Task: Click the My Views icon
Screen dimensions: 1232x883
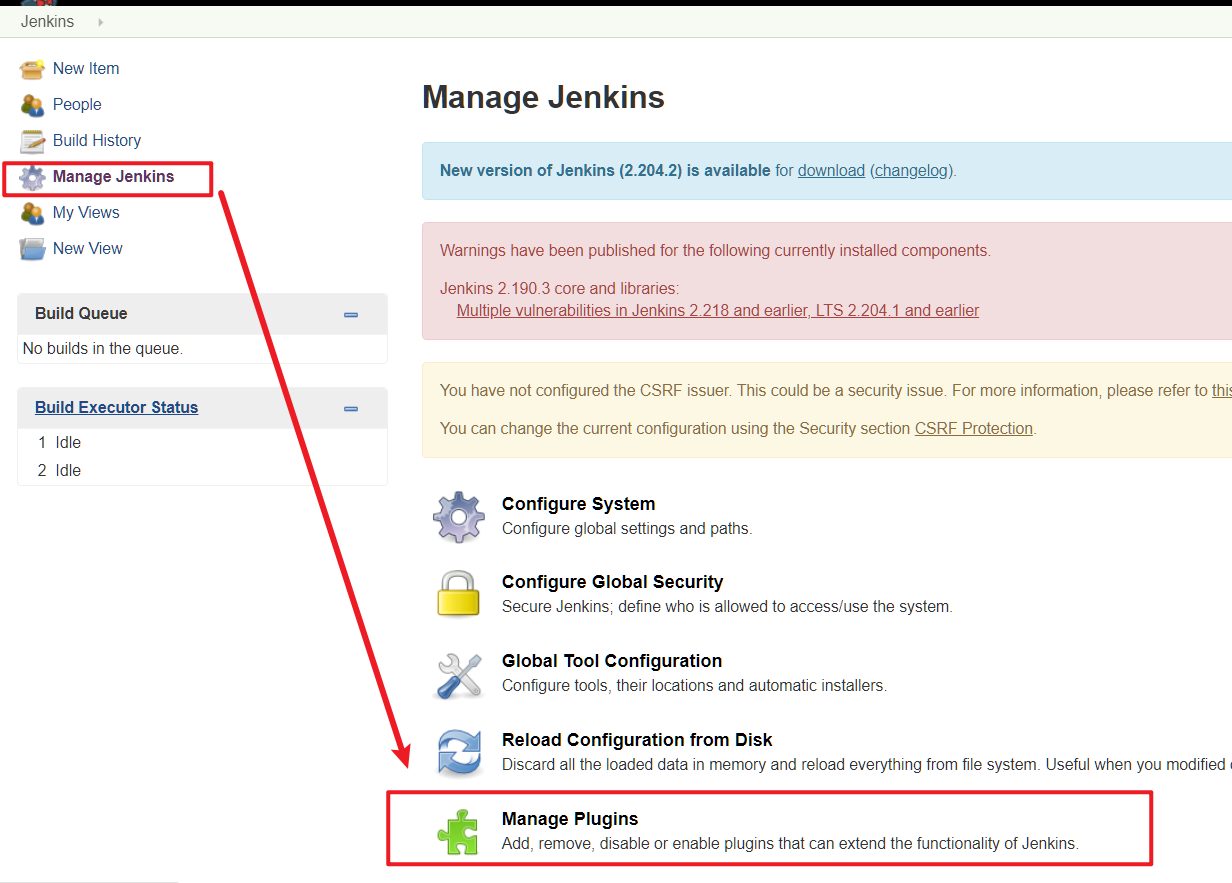Action: click(33, 213)
